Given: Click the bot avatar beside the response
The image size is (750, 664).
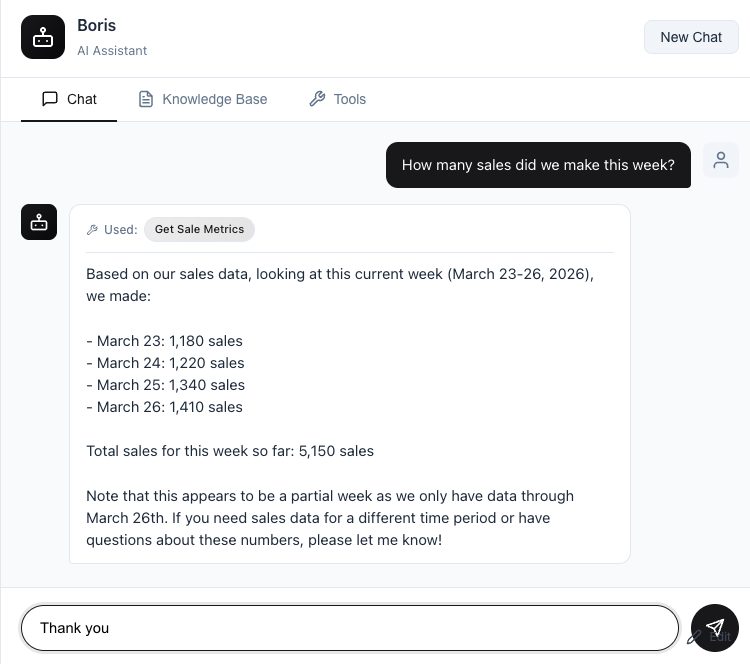Looking at the screenshot, I should pyautogui.click(x=39, y=222).
